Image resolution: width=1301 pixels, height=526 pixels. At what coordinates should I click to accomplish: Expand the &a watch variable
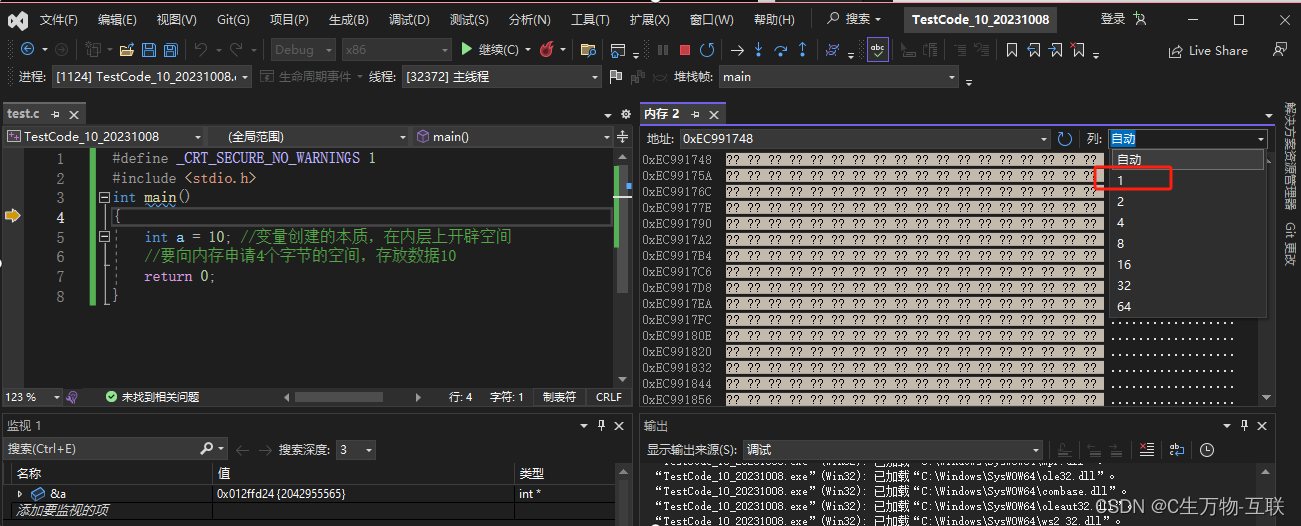(x=20, y=494)
